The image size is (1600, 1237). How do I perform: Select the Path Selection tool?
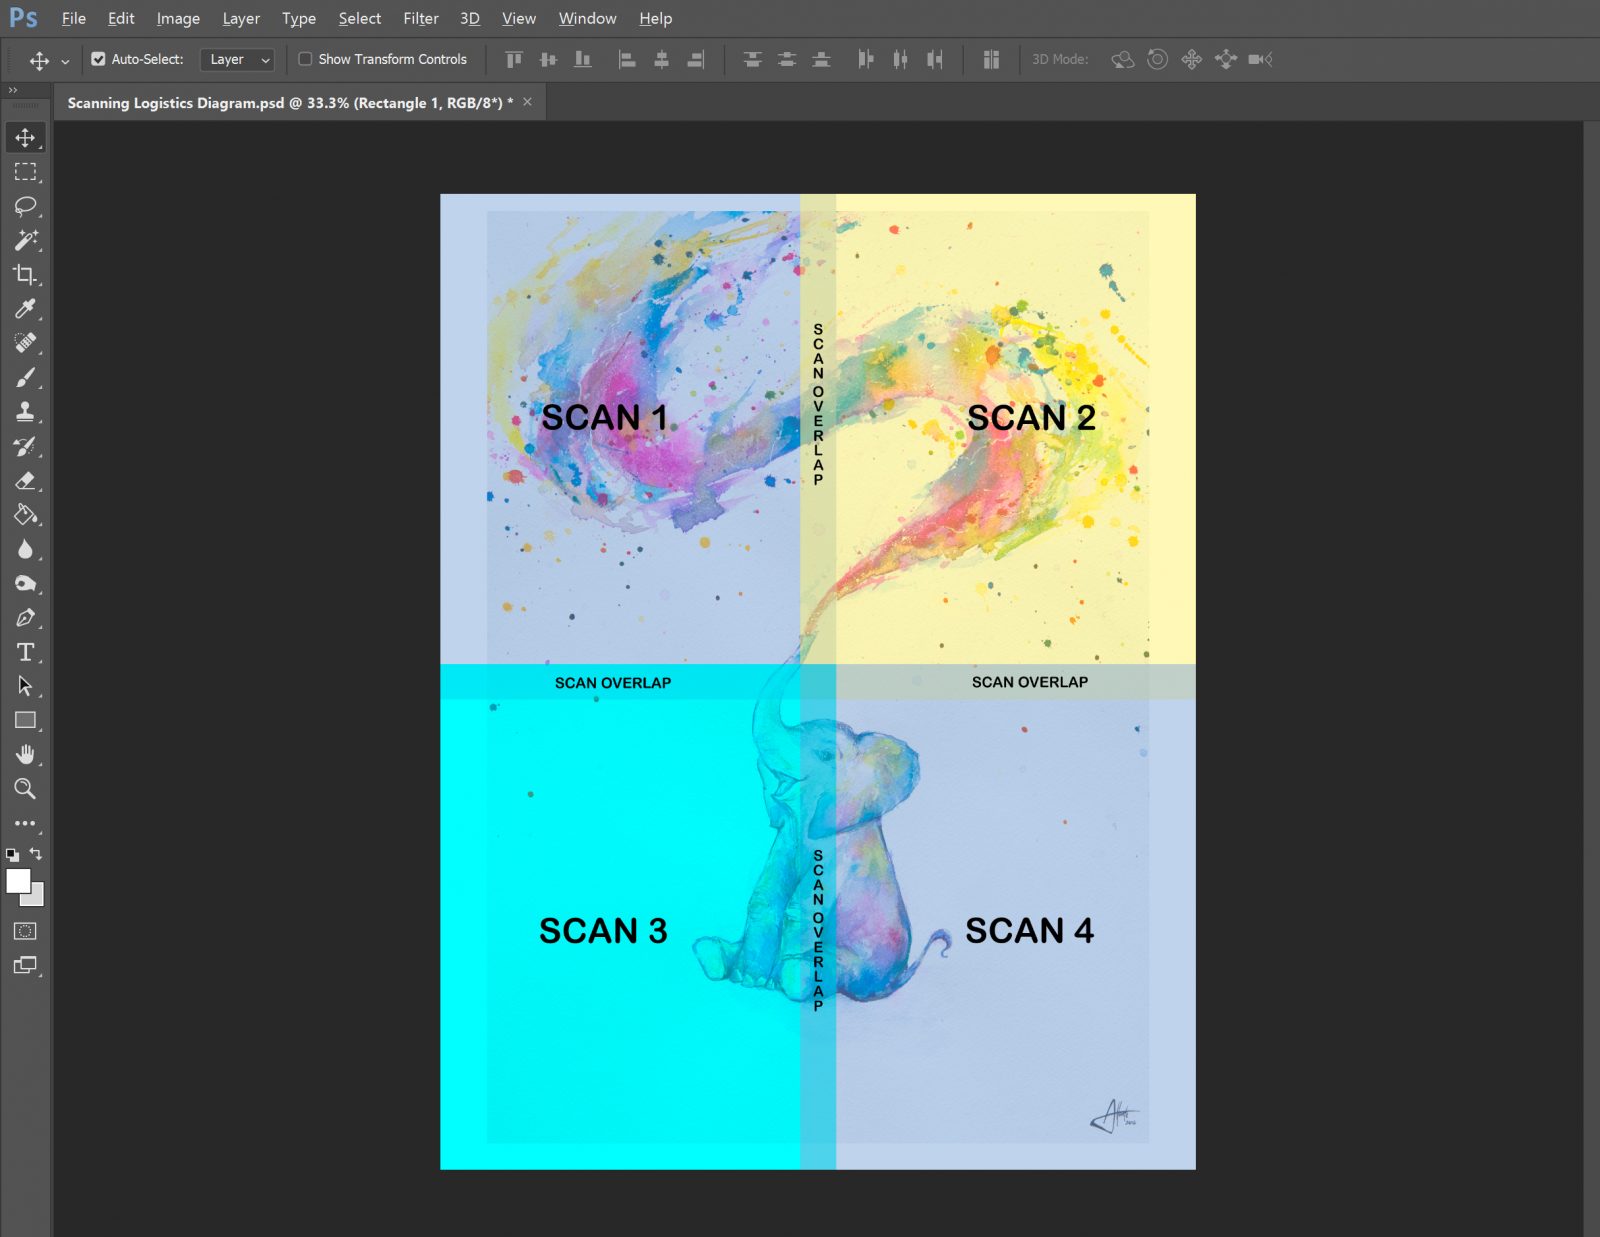click(x=25, y=686)
